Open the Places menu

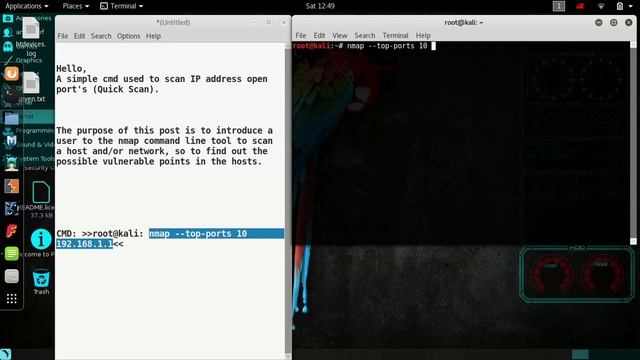click(x=76, y=6)
